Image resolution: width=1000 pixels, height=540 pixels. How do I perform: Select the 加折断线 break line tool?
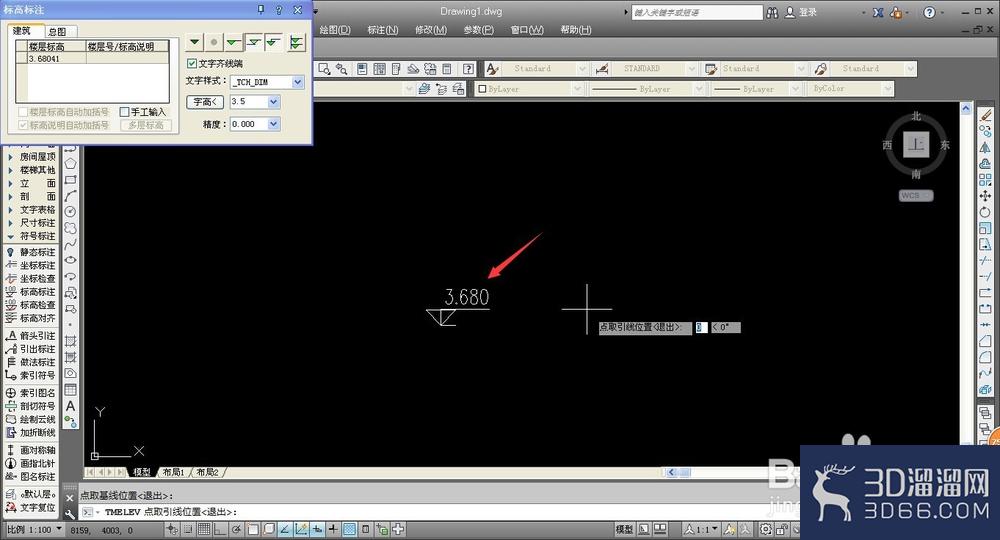click(31, 433)
